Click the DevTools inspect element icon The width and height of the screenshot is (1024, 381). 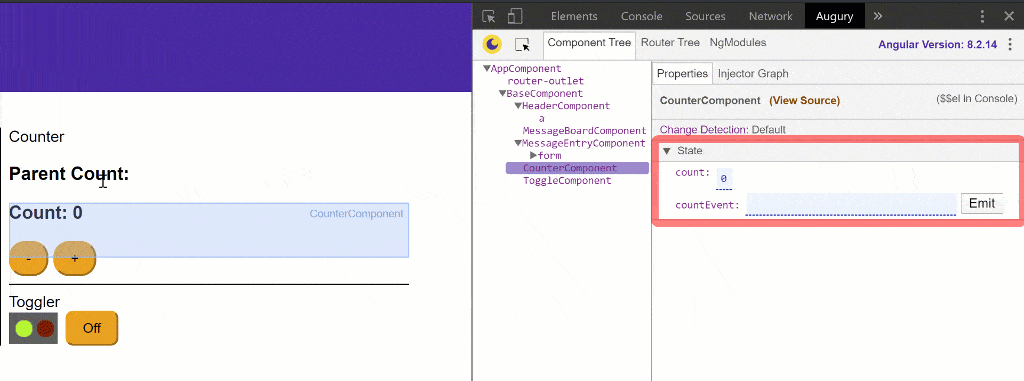tap(488, 16)
